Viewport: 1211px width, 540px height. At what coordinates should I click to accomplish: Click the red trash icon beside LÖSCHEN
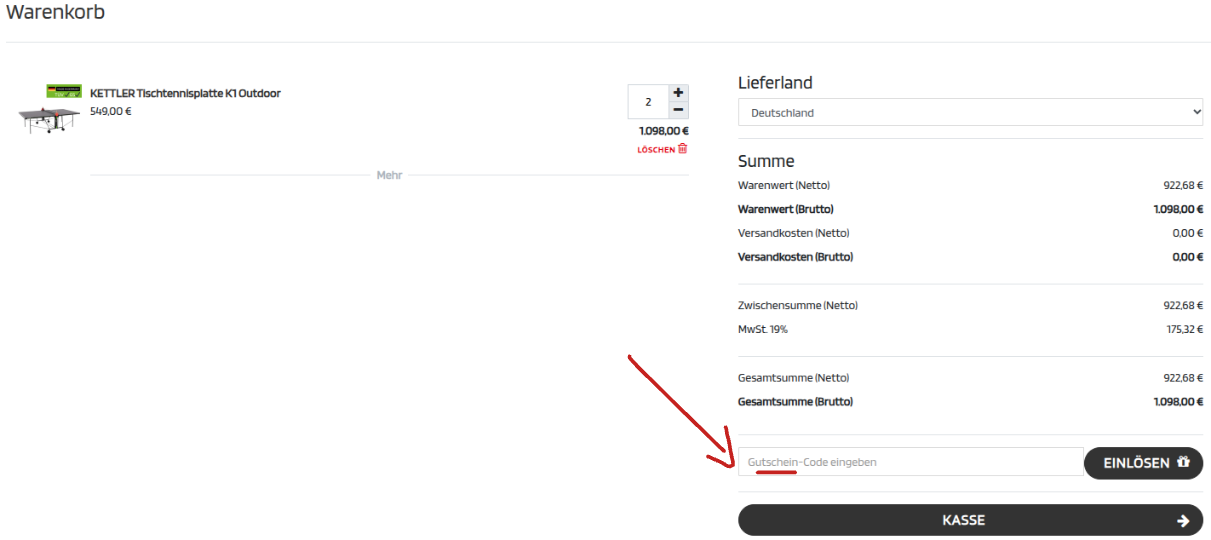[683, 149]
